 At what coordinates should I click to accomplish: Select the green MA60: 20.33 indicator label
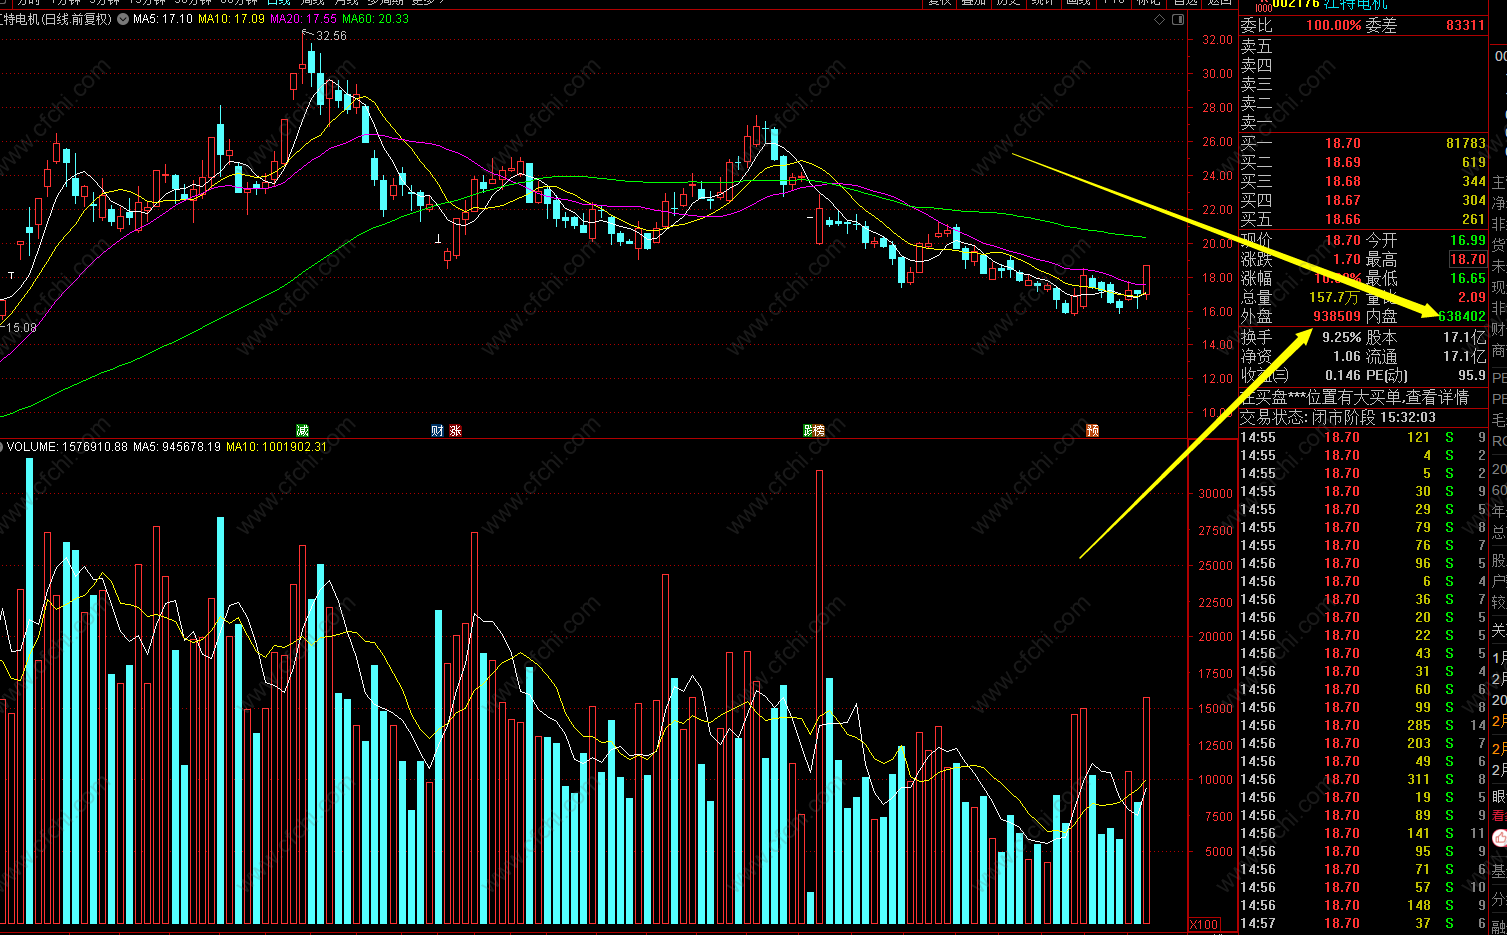pos(375,19)
